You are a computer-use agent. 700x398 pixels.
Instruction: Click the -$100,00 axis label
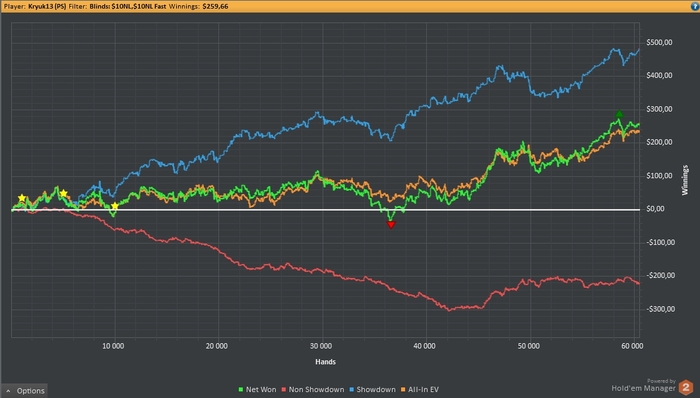(660, 242)
